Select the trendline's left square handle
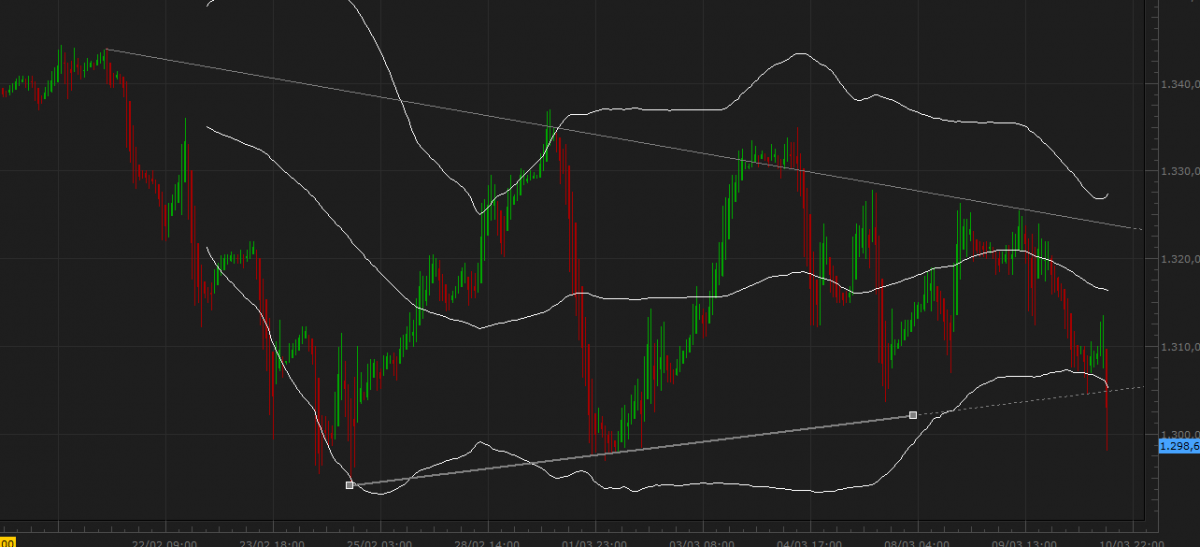This screenshot has width=1200, height=547. (x=349, y=485)
